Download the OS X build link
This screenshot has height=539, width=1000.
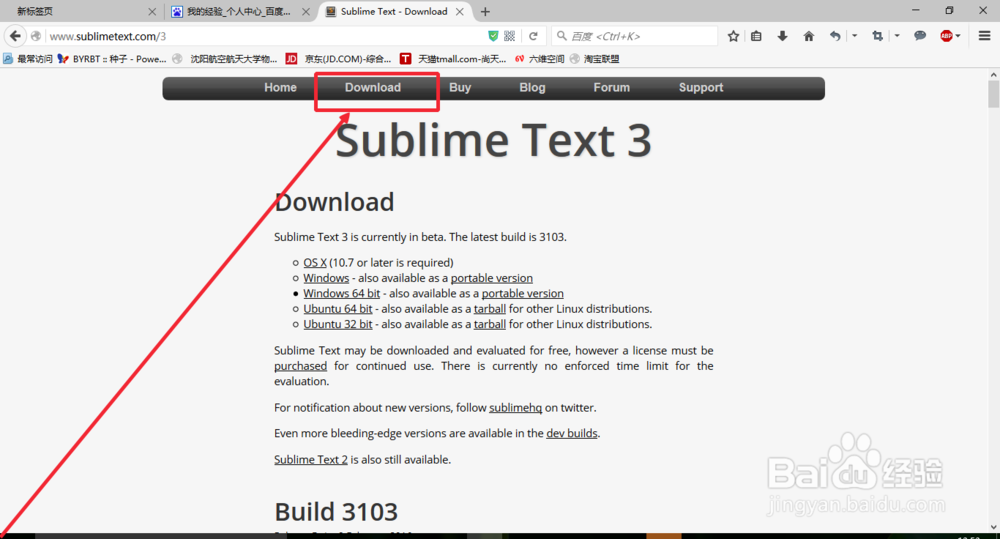coord(315,263)
